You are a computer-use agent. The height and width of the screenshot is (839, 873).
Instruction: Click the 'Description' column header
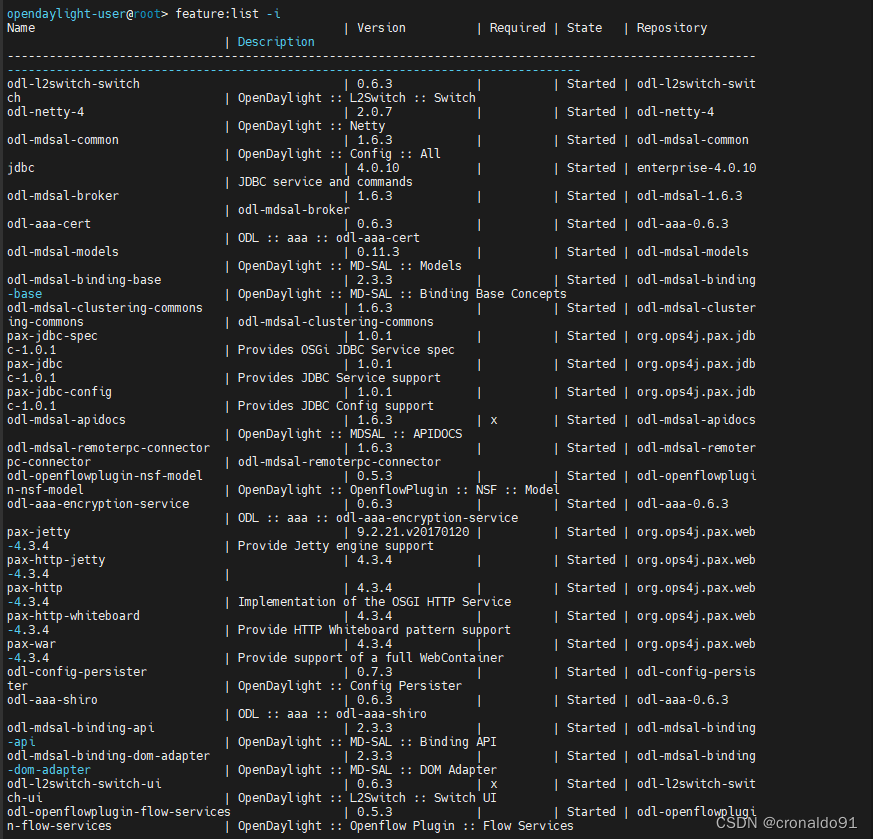[x=276, y=42]
